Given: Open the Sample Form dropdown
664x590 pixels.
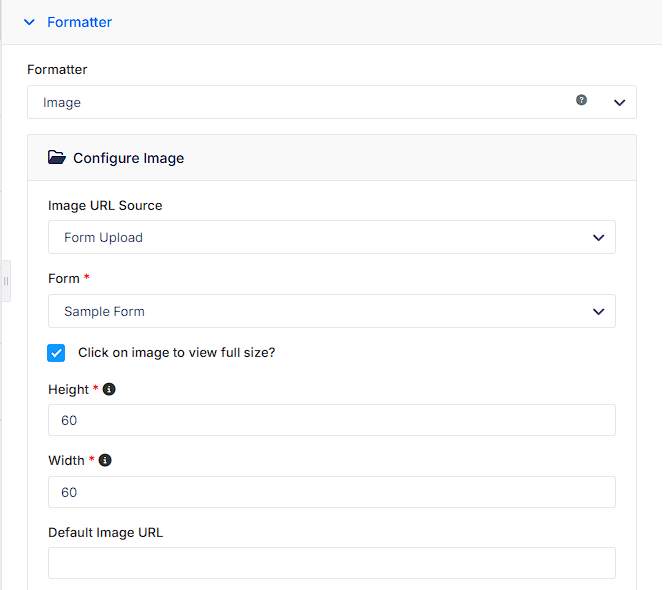Looking at the screenshot, I should [332, 311].
